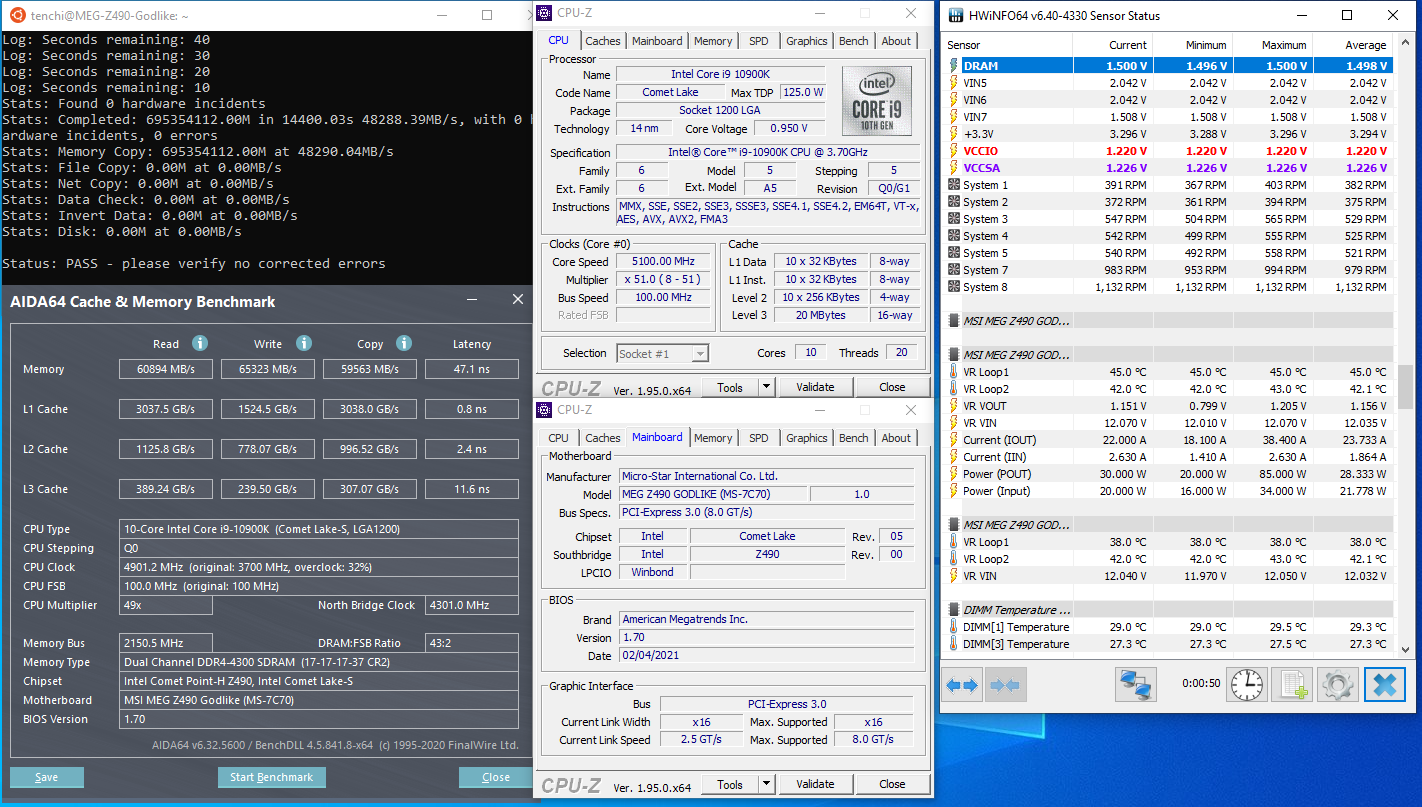Click the icon beside Power (POUT) row
This screenshot has height=807, width=1422.
[x=954, y=474]
